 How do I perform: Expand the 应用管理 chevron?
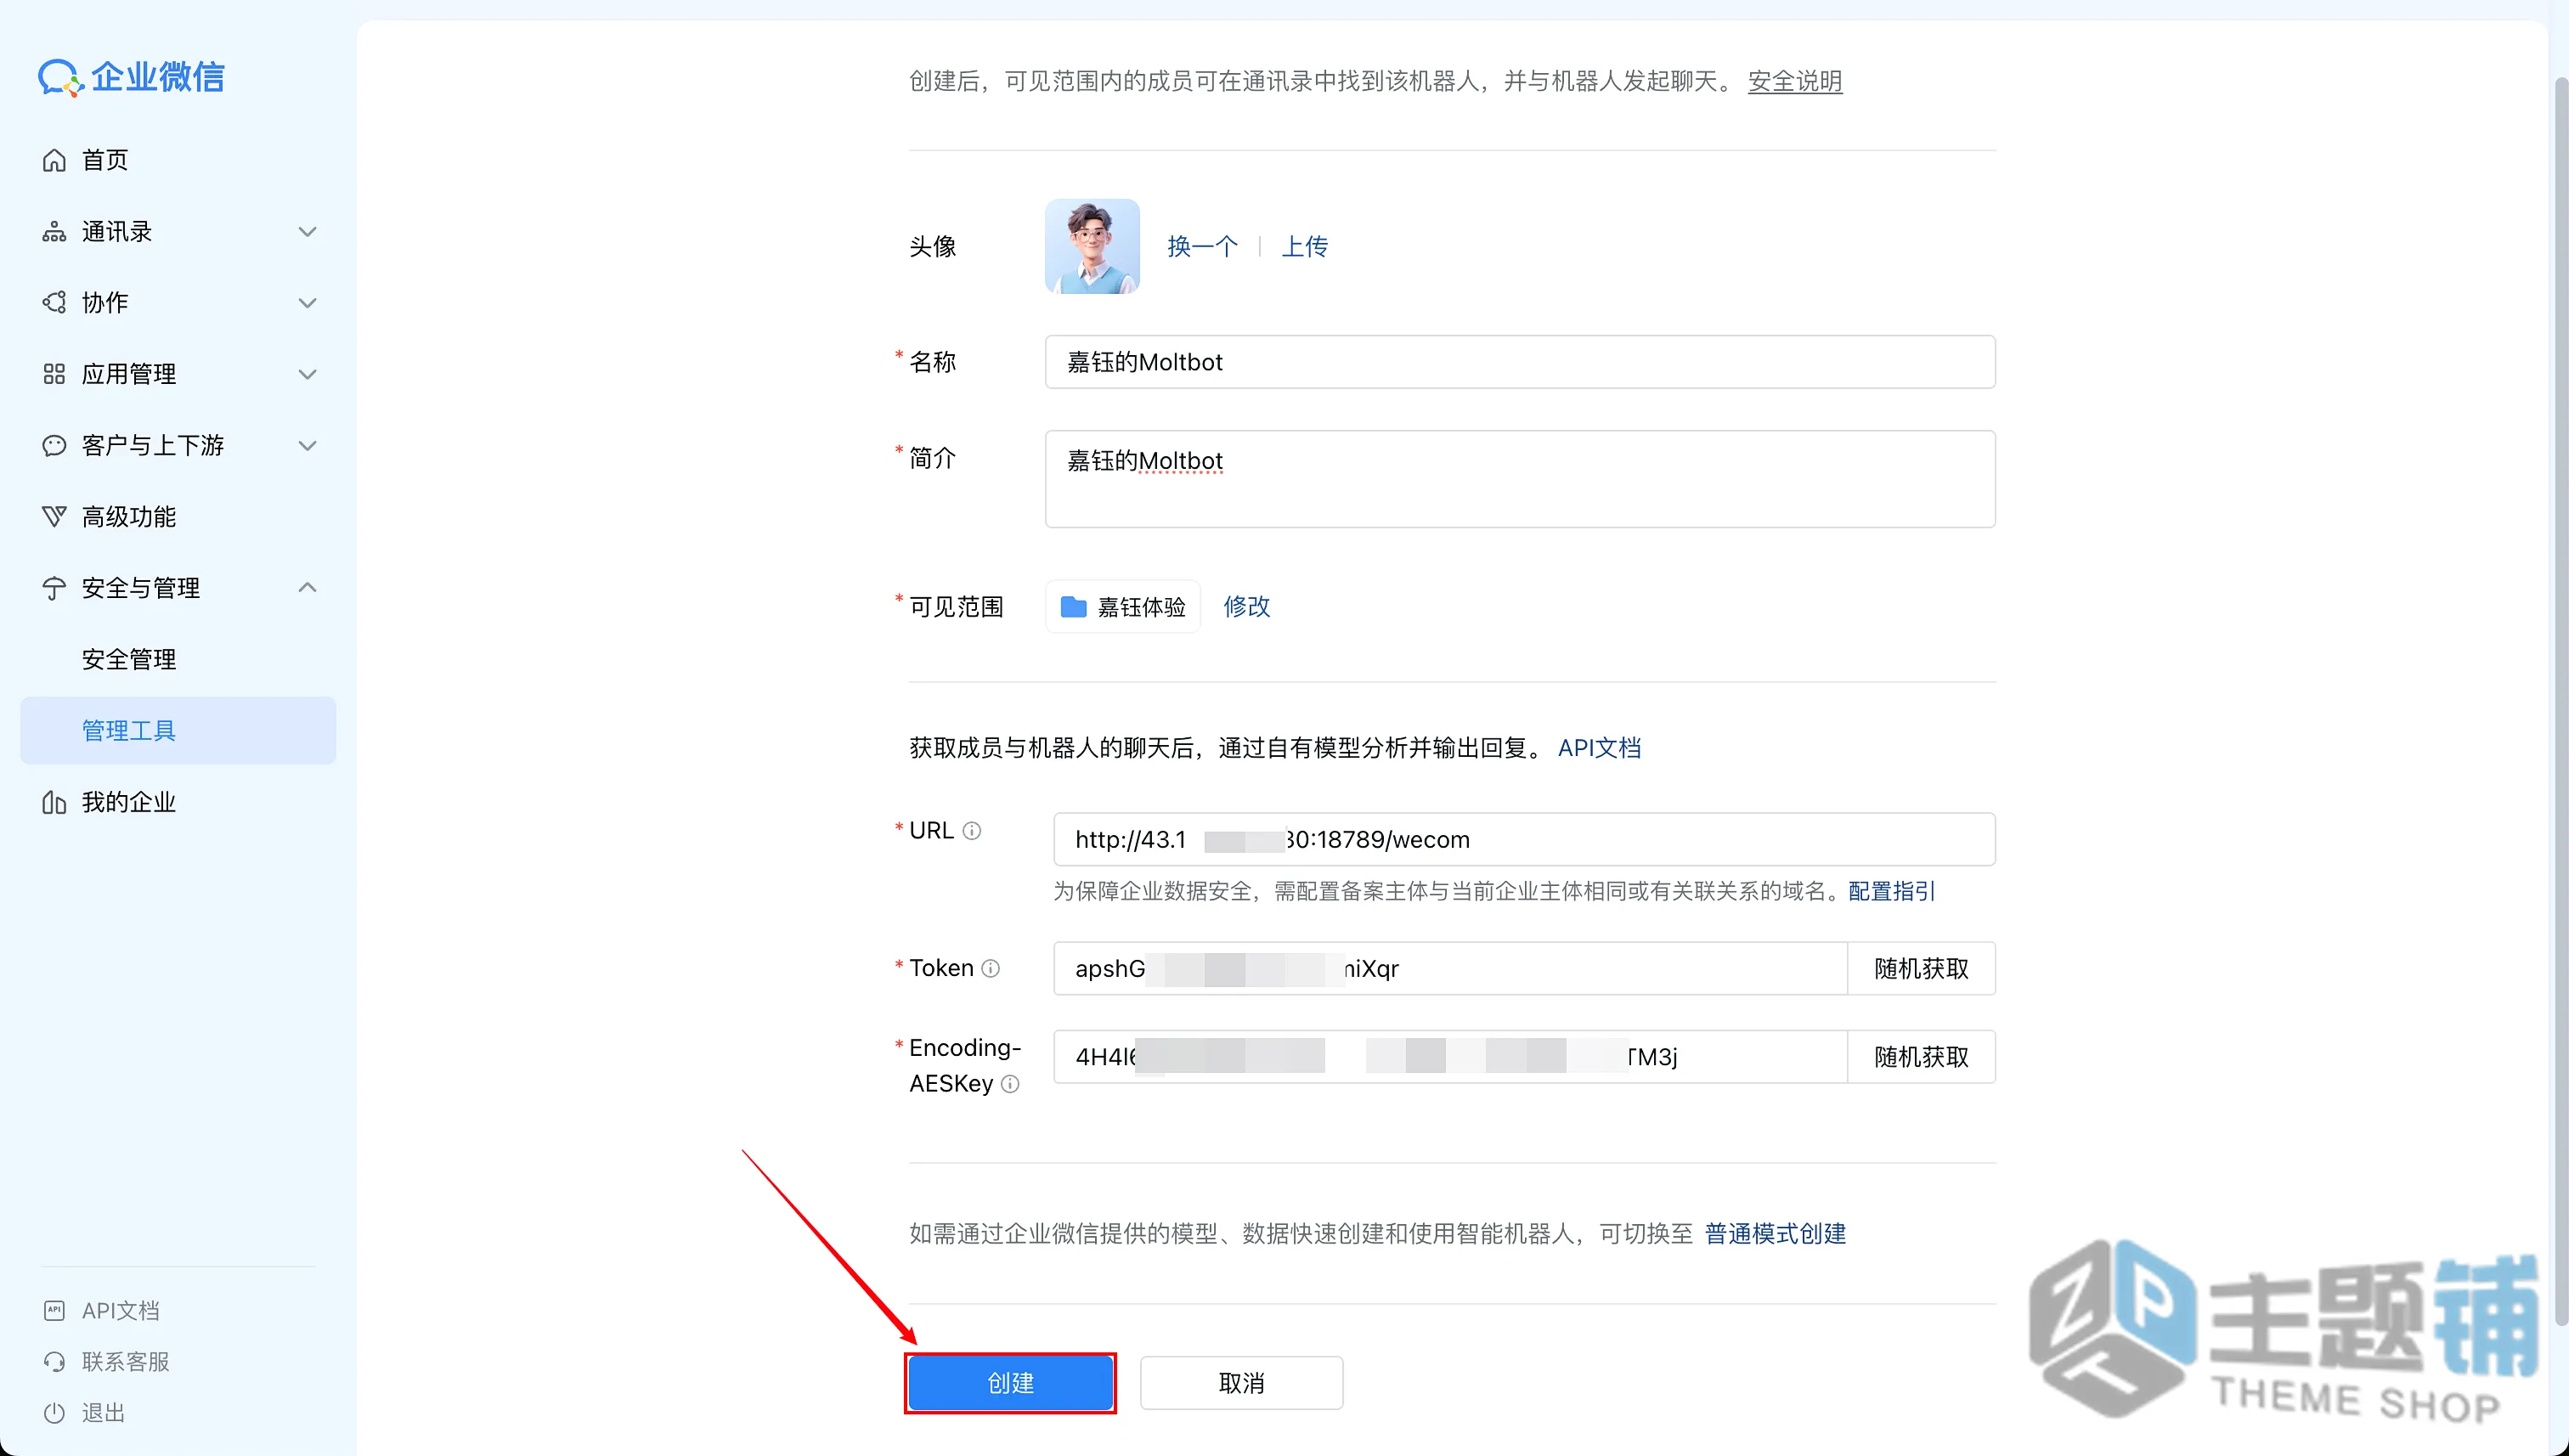click(308, 374)
